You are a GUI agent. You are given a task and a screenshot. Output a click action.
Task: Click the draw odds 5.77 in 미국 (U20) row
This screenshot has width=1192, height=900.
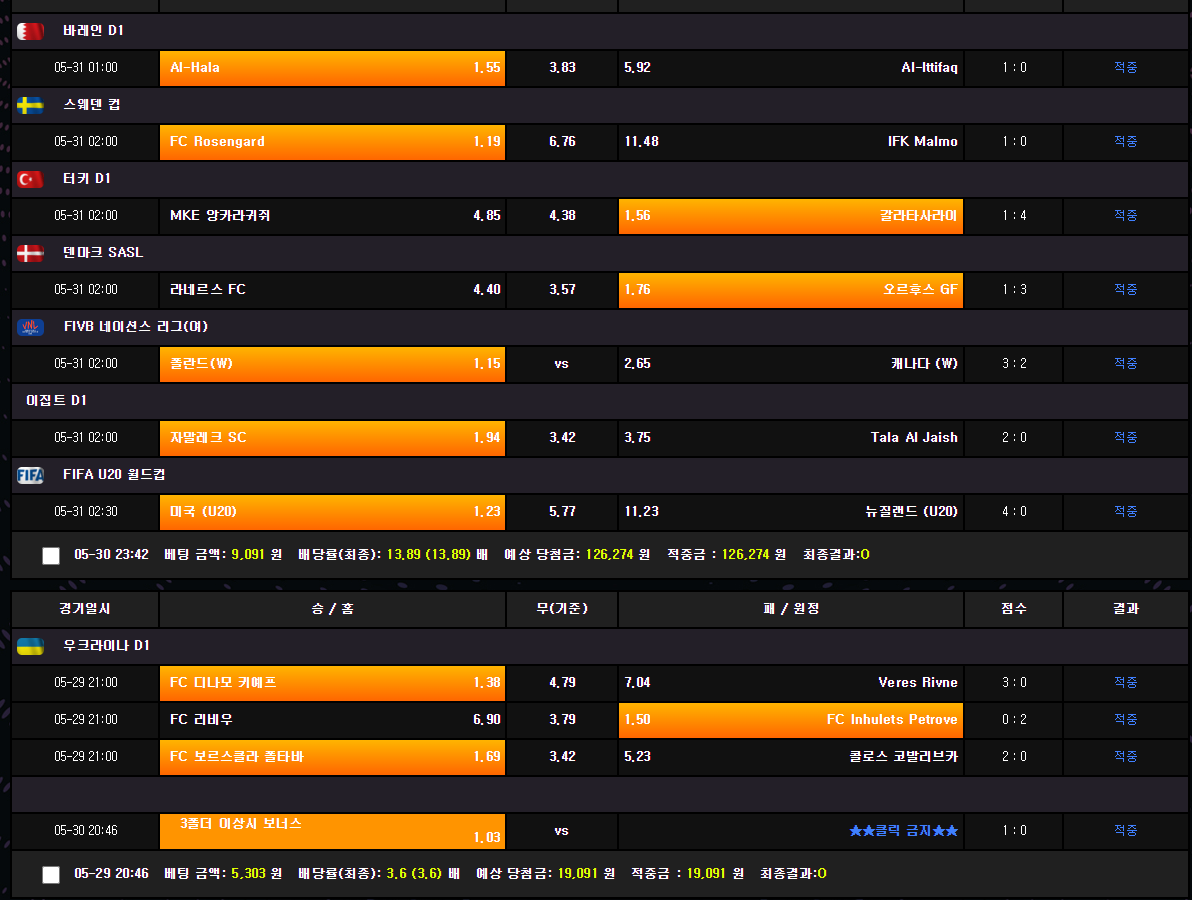[562, 512]
